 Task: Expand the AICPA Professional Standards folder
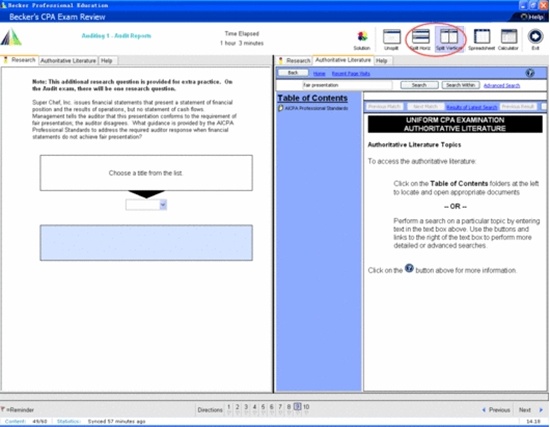pos(313,108)
